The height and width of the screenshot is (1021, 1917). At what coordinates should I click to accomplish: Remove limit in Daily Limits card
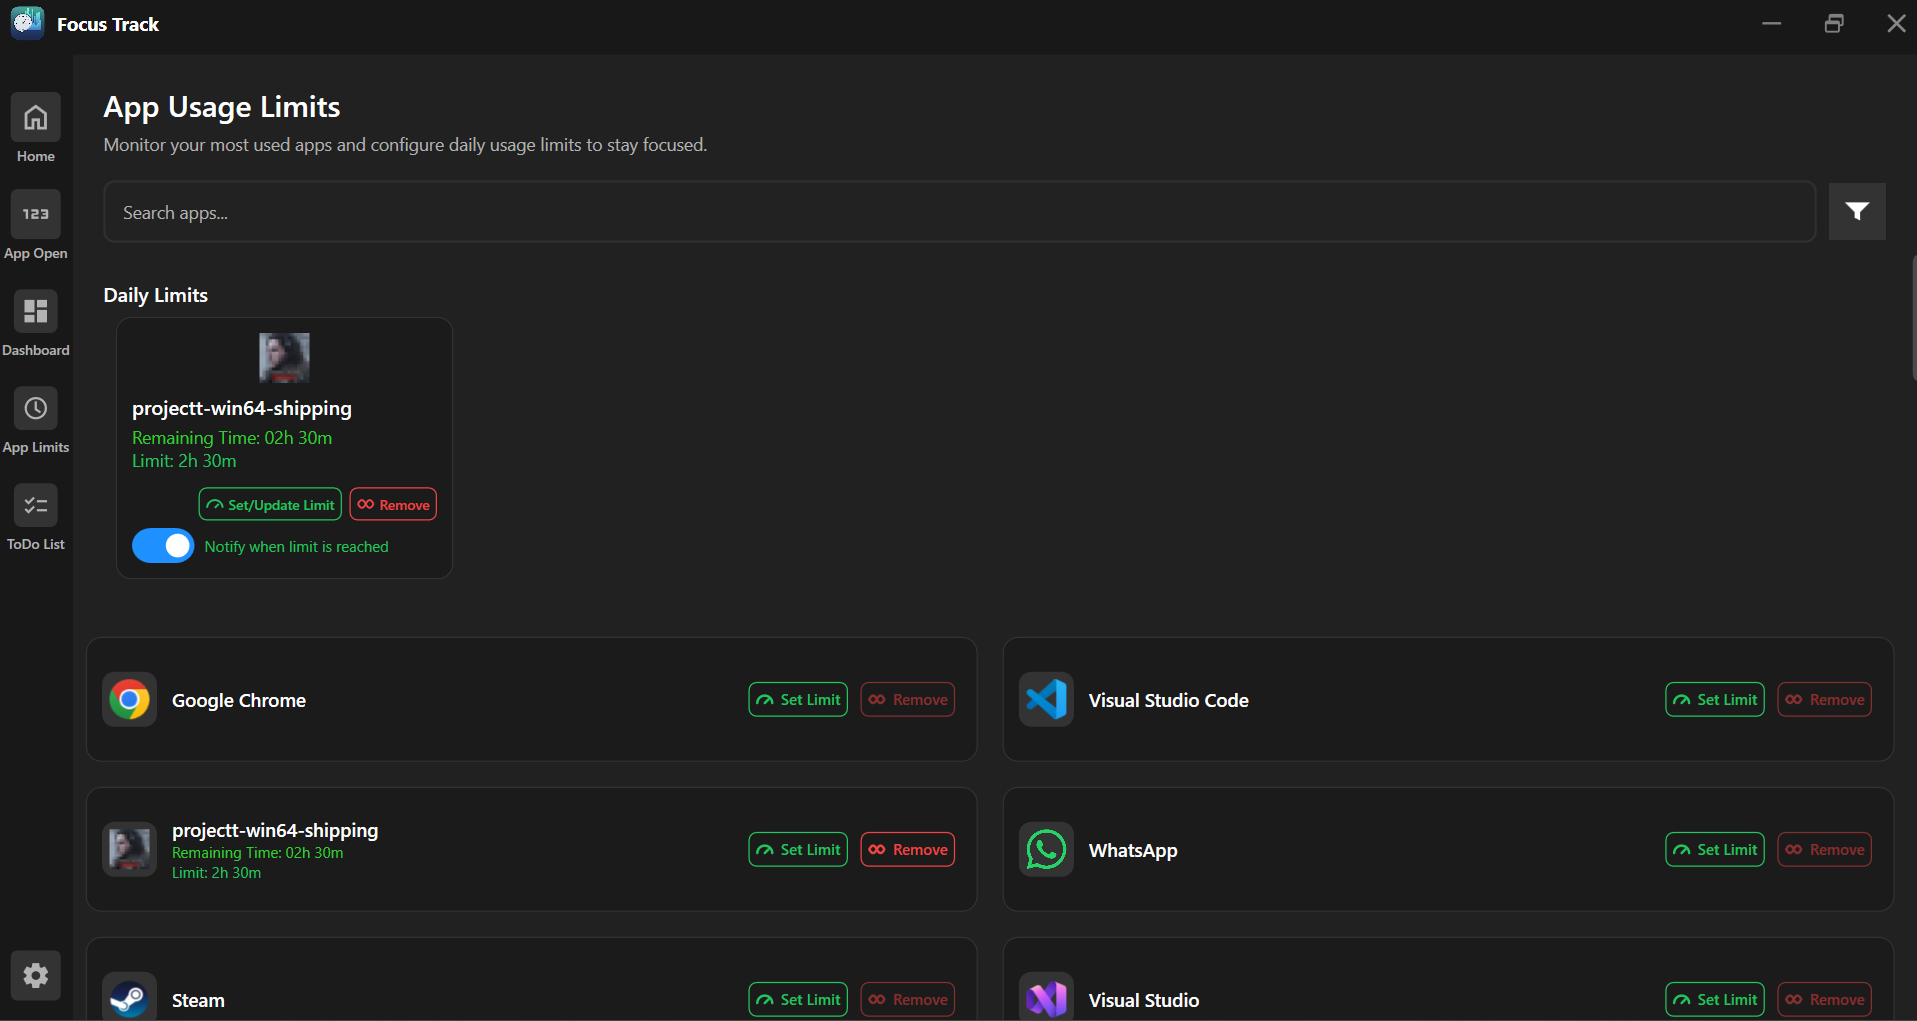point(393,504)
